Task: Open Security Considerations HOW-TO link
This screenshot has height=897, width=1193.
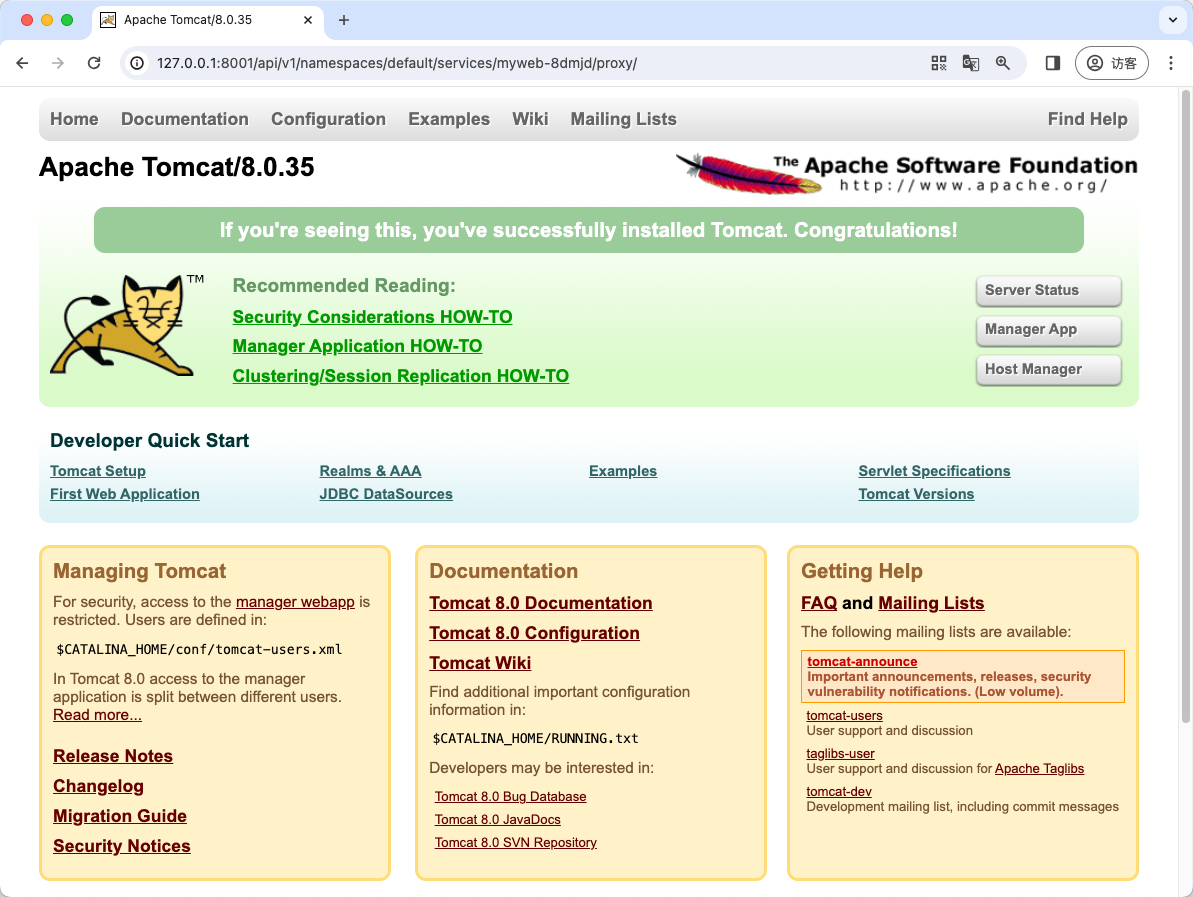Action: 373,316
